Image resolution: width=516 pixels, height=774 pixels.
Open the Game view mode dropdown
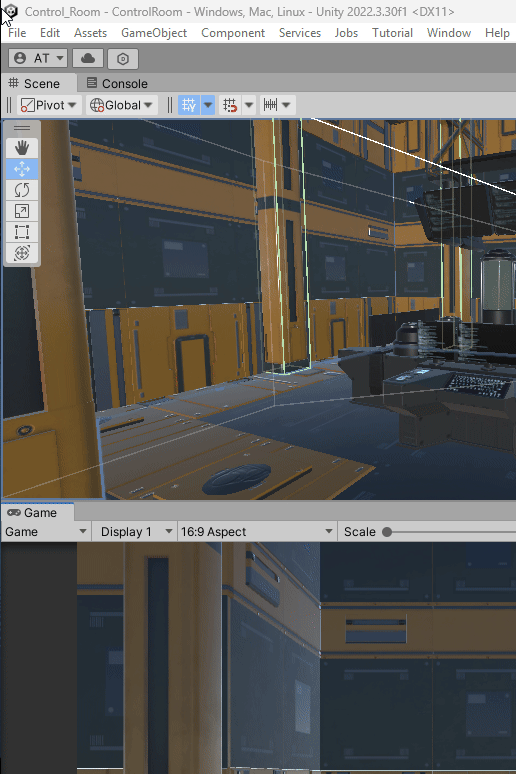(45, 532)
